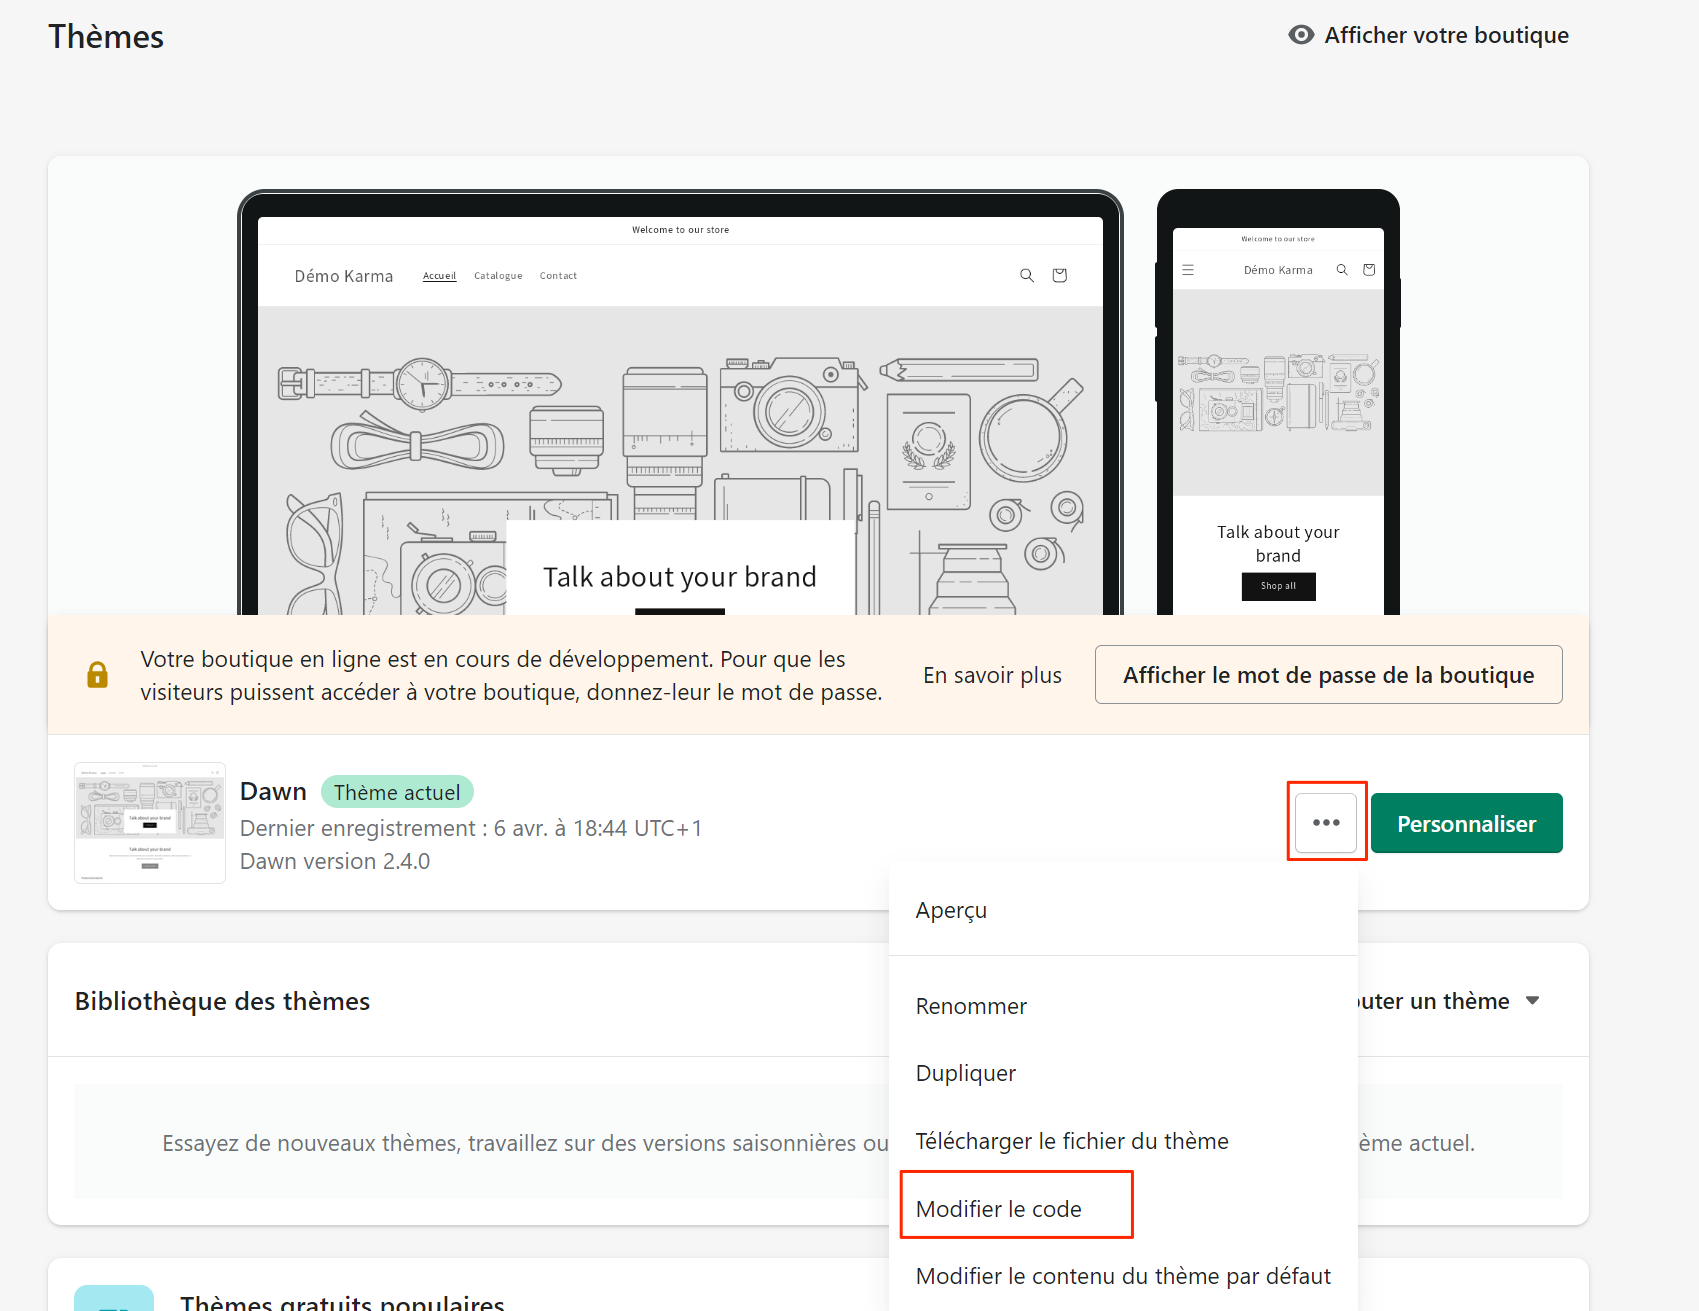Viewport: 1699px width, 1311px height.
Task: Click Afficher le mot de passe de la boutique
Action: point(1328,675)
